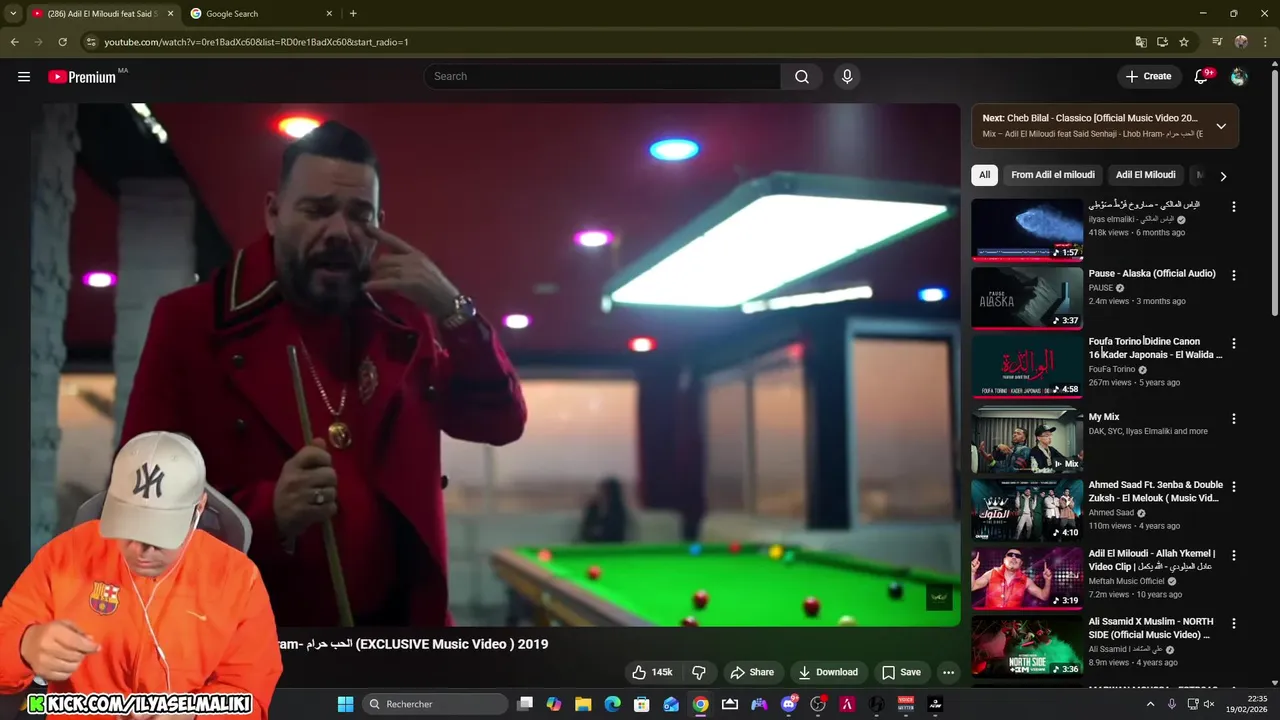Open Pause Alaska video thumbnail
The height and width of the screenshot is (720, 1280).
1027,298
